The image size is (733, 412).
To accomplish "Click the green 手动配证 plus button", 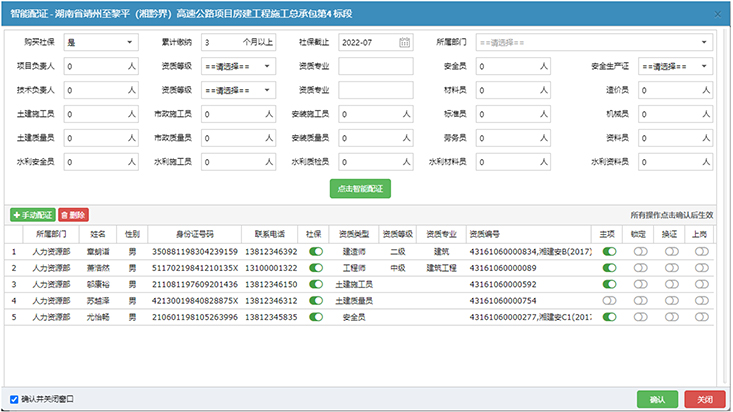I will pyautogui.click(x=33, y=215).
